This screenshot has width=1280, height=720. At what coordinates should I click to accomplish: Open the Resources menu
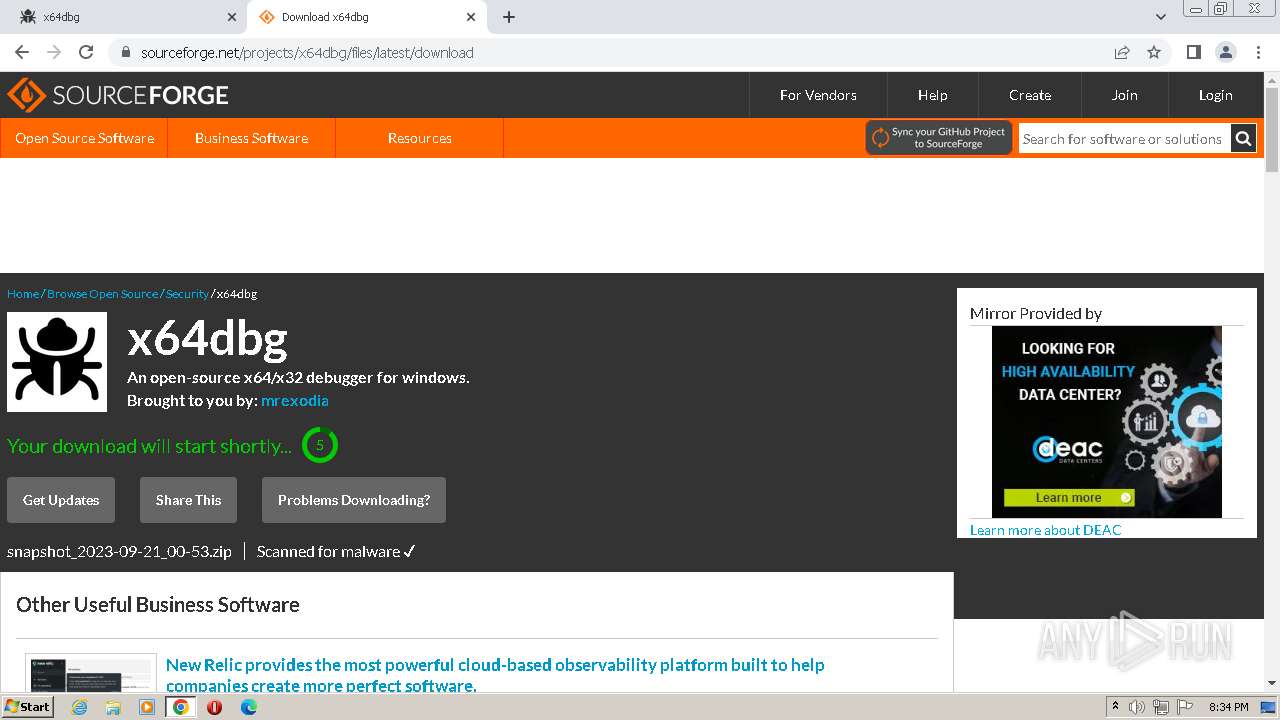coord(419,138)
